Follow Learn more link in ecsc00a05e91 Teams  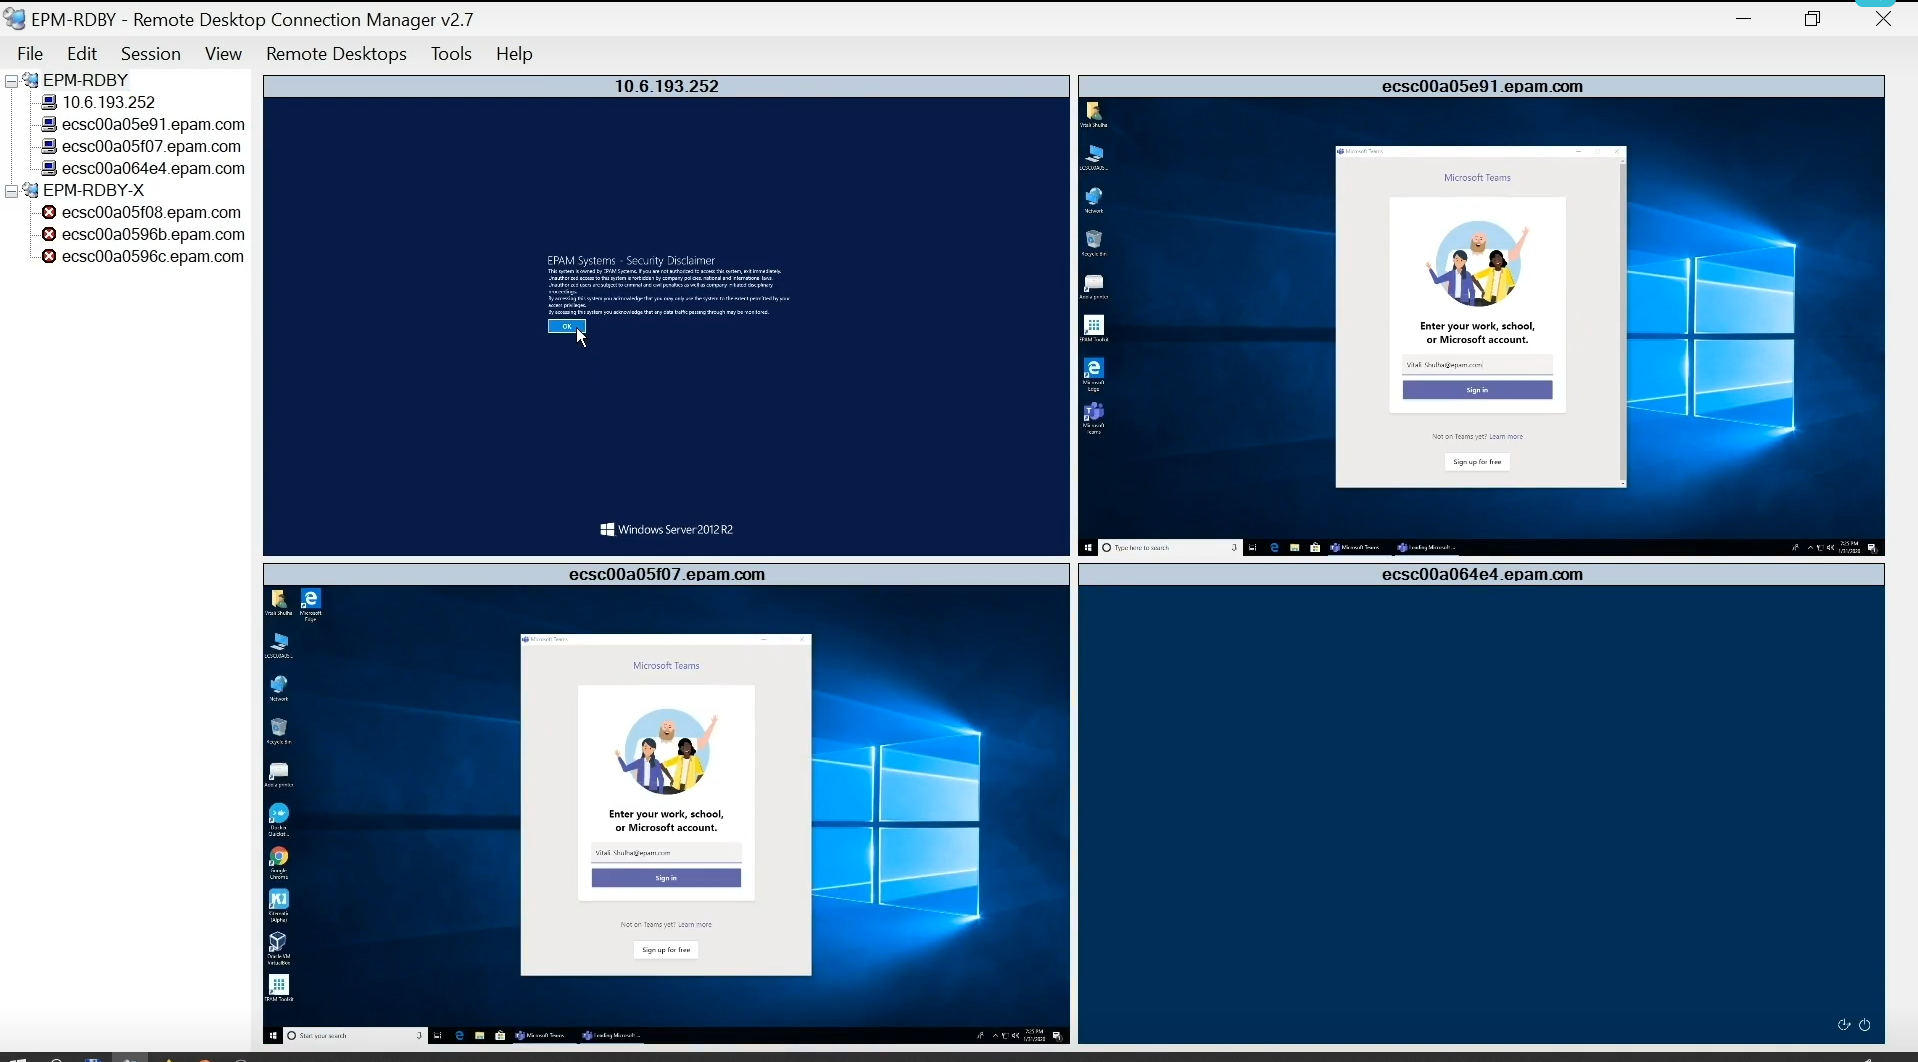[x=1506, y=437]
